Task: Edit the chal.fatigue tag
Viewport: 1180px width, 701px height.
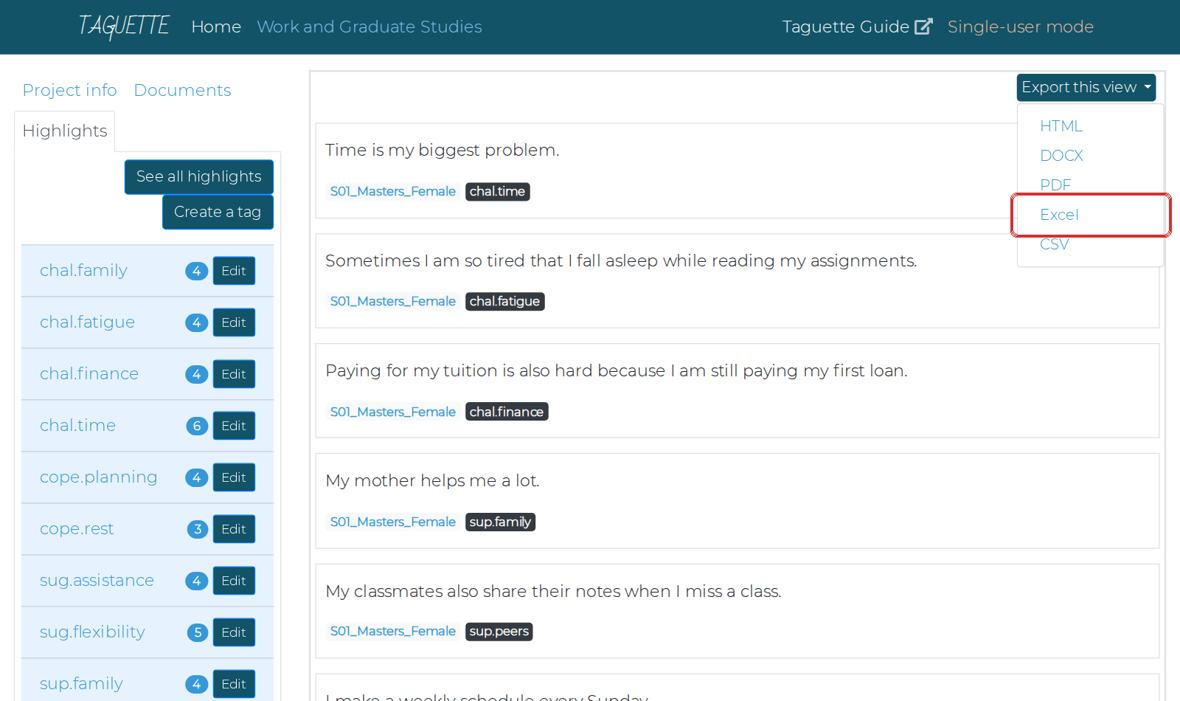Action: tap(233, 322)
